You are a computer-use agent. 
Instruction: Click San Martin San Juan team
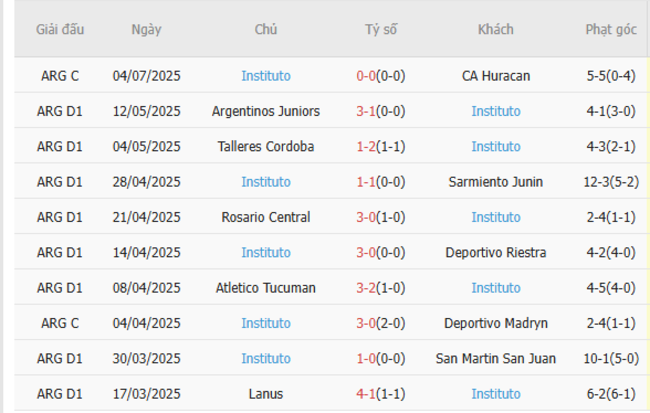[496, 359]
